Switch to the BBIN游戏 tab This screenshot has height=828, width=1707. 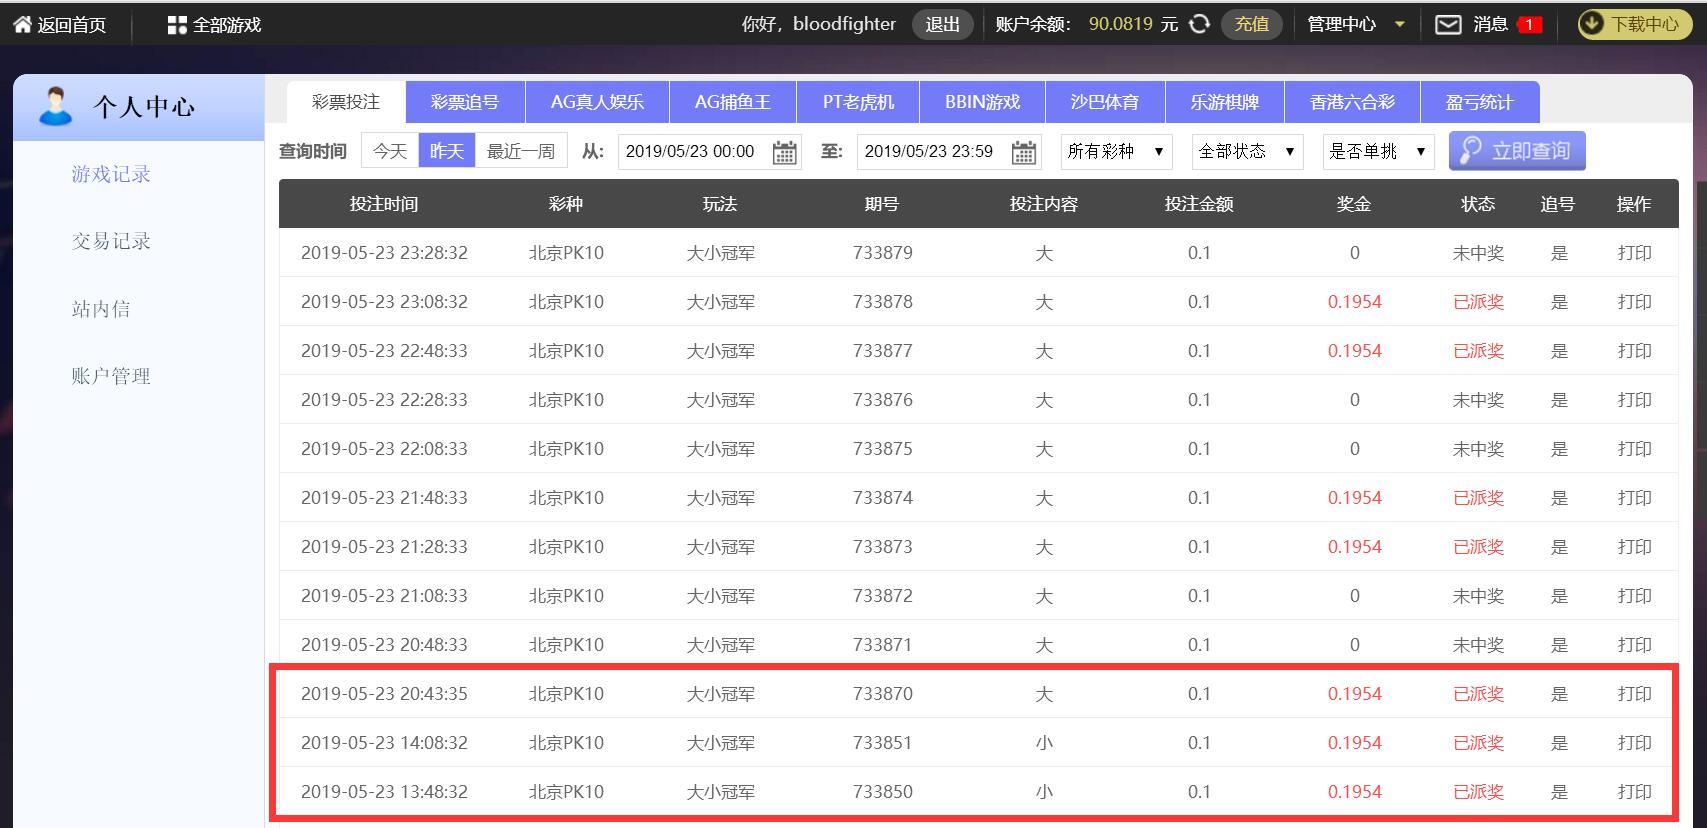(x=983, y=102)
